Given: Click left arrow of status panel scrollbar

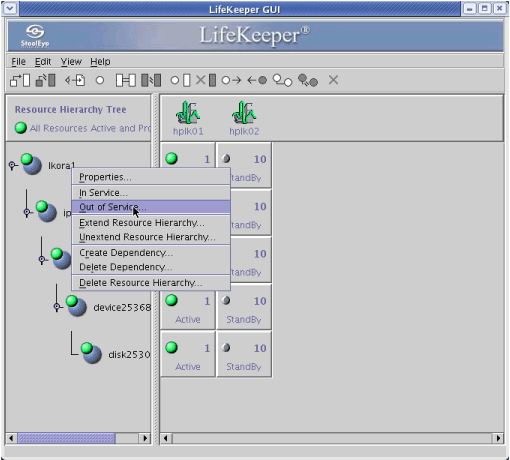Looking at the screenshot, I should [x=166, y=438].
